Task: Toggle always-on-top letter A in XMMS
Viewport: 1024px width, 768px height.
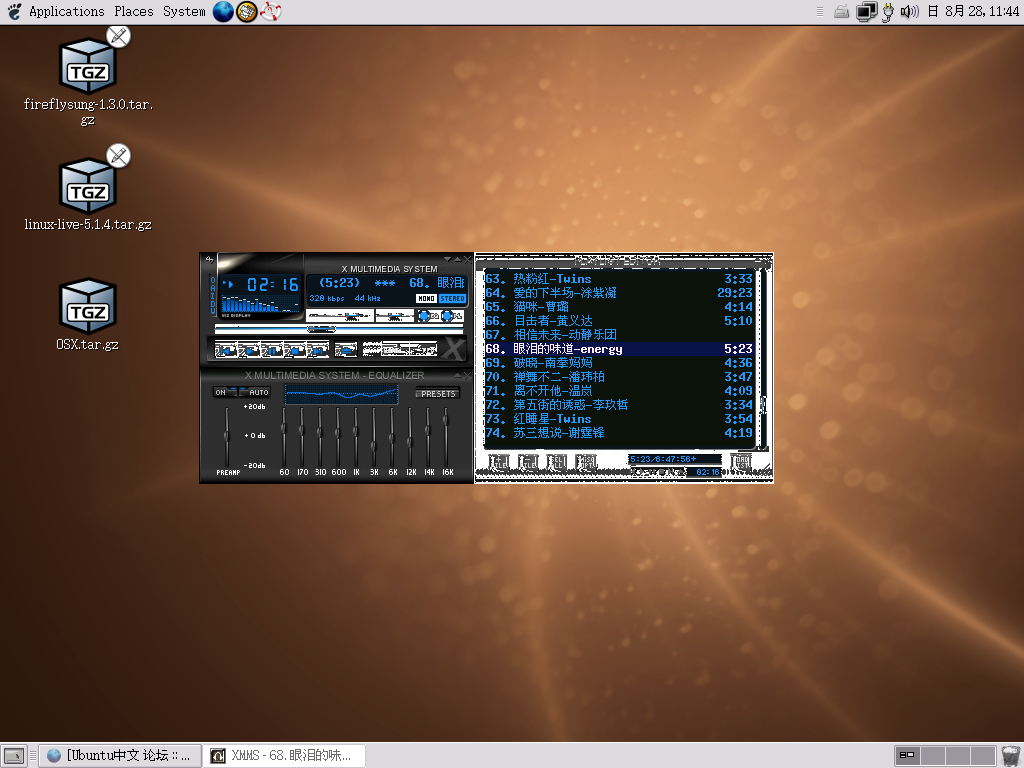Action: pos(212,288)
